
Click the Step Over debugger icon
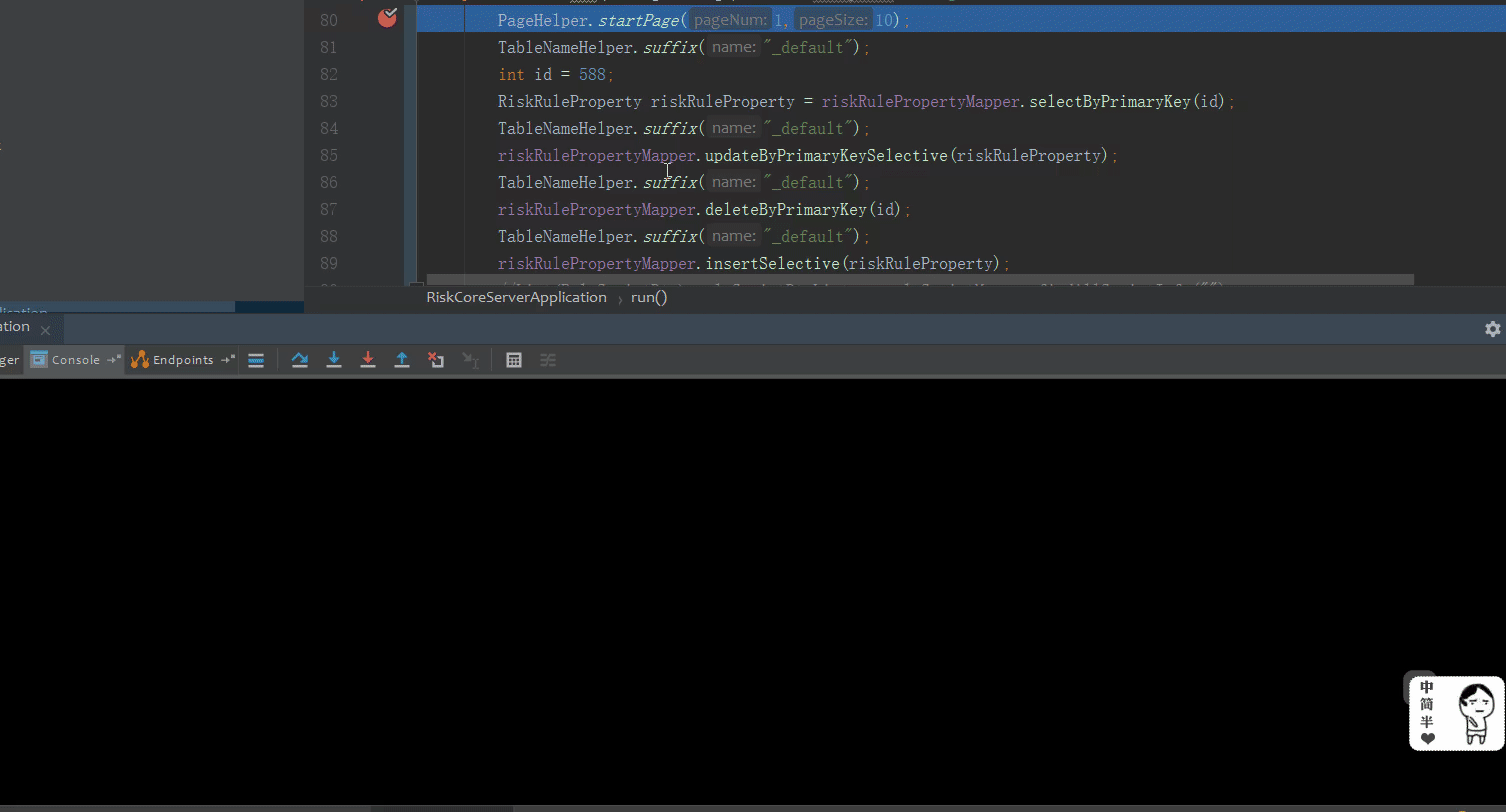pos(299,360)
